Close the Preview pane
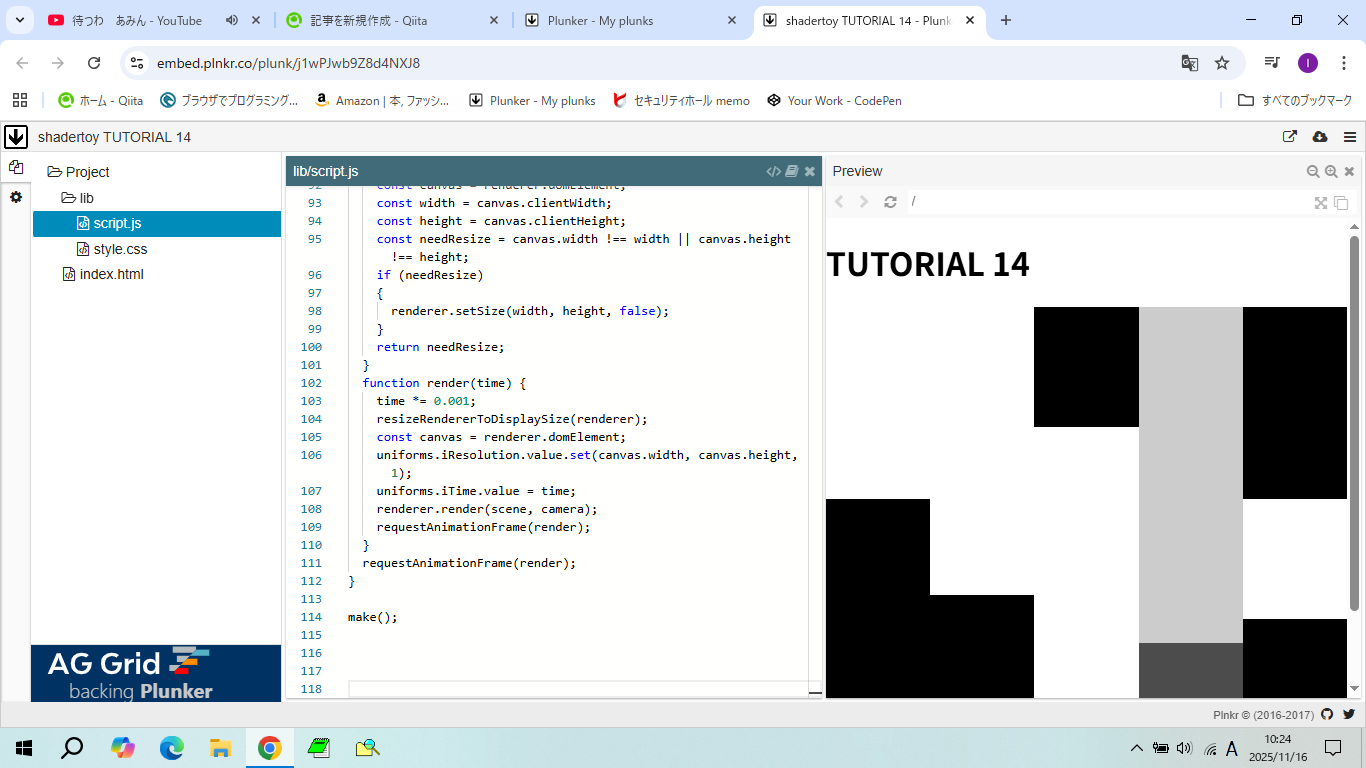This screenshot has width=1366, height=768. point(1349,171)
